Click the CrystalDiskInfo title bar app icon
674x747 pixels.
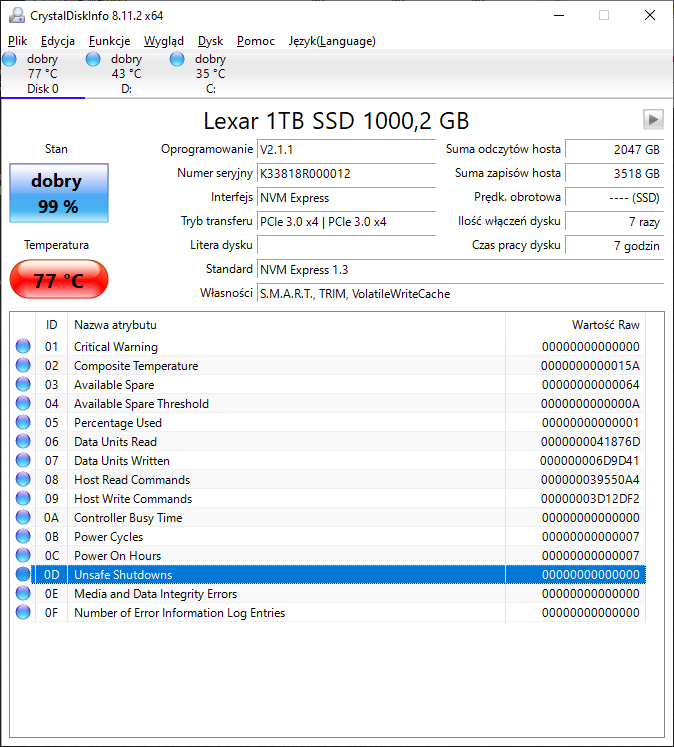pos(17,16)
